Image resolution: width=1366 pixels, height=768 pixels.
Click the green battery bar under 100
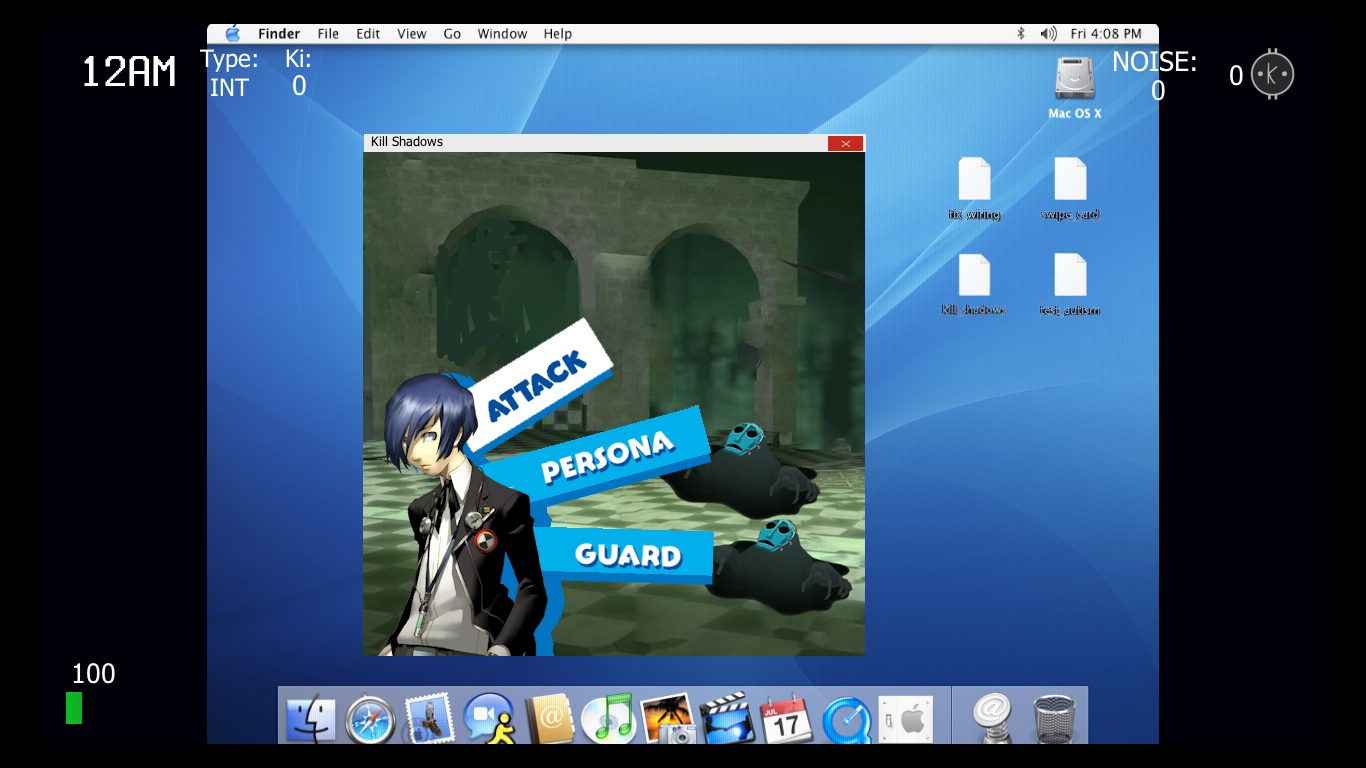pos(74,708)
